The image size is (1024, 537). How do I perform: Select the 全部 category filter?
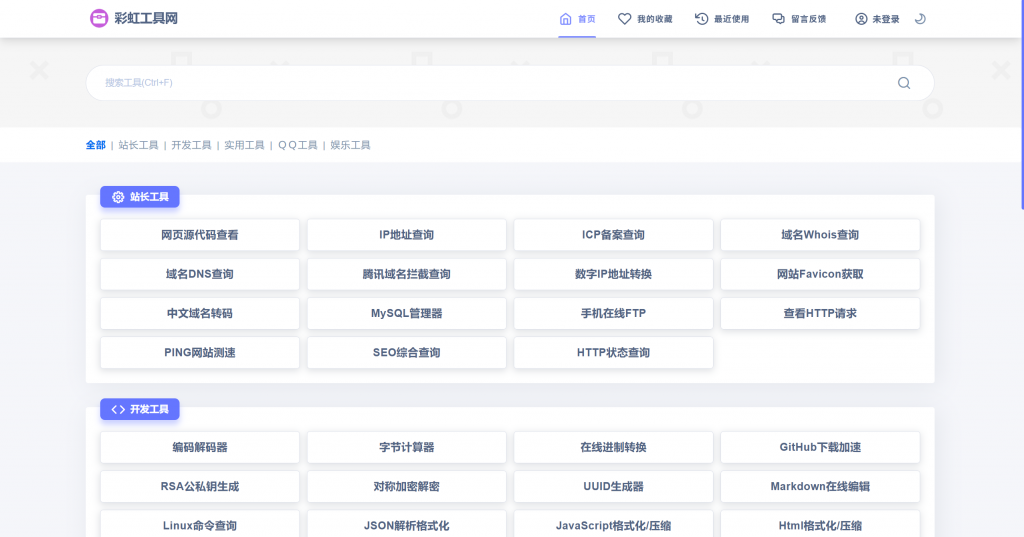click(95, 145)
